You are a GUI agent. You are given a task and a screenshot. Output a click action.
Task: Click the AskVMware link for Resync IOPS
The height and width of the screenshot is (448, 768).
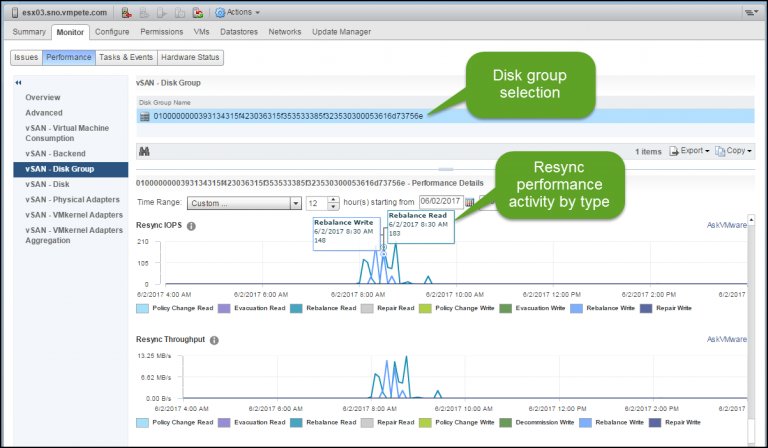pyautogui.click(x=726, y=225)
